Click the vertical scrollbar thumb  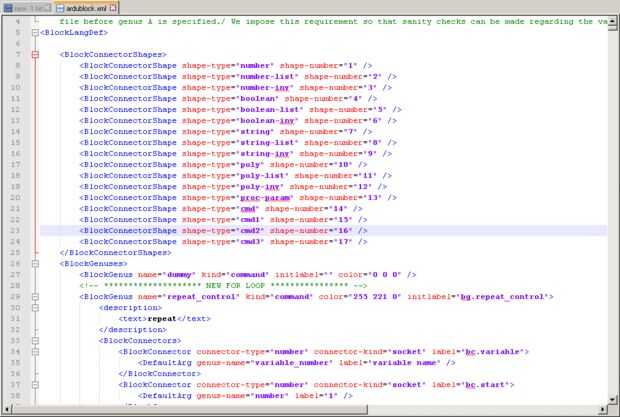612,29
